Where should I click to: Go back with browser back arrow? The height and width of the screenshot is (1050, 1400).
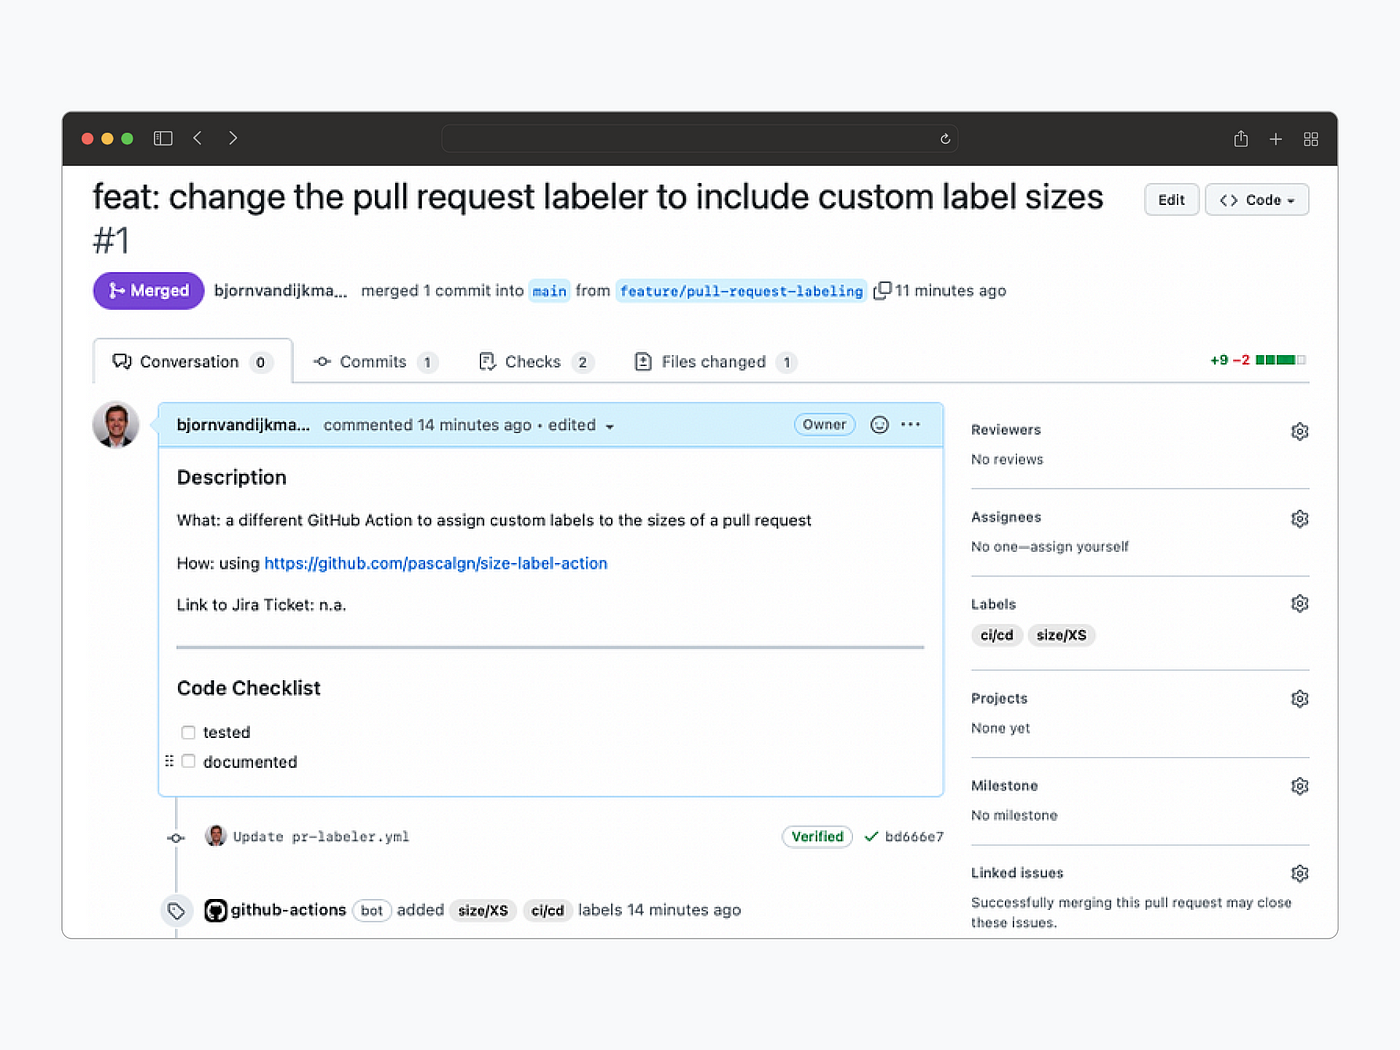[x=198, y=138]
